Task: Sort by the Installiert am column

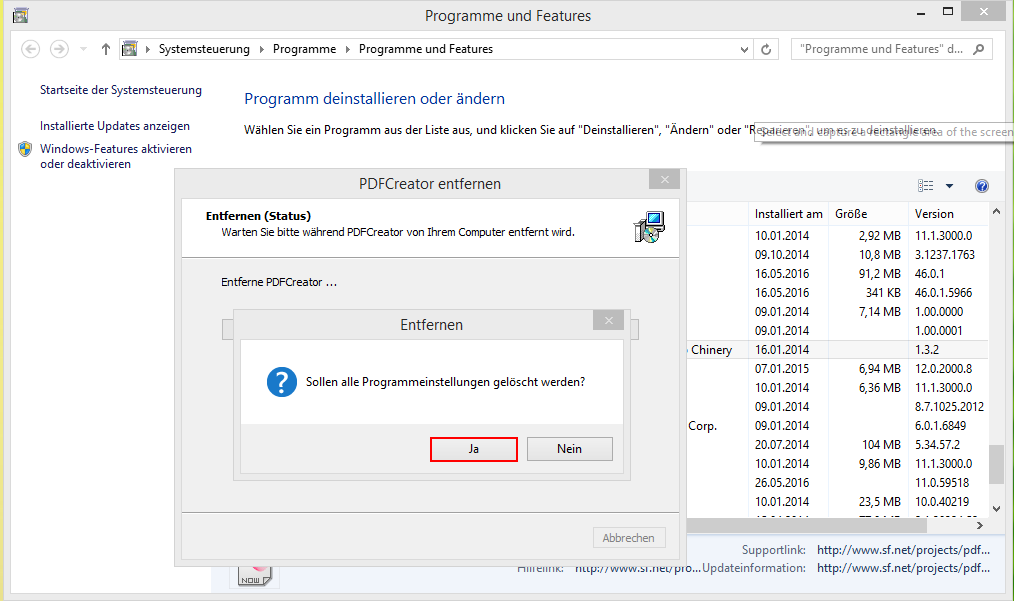Action: [789, 214]
